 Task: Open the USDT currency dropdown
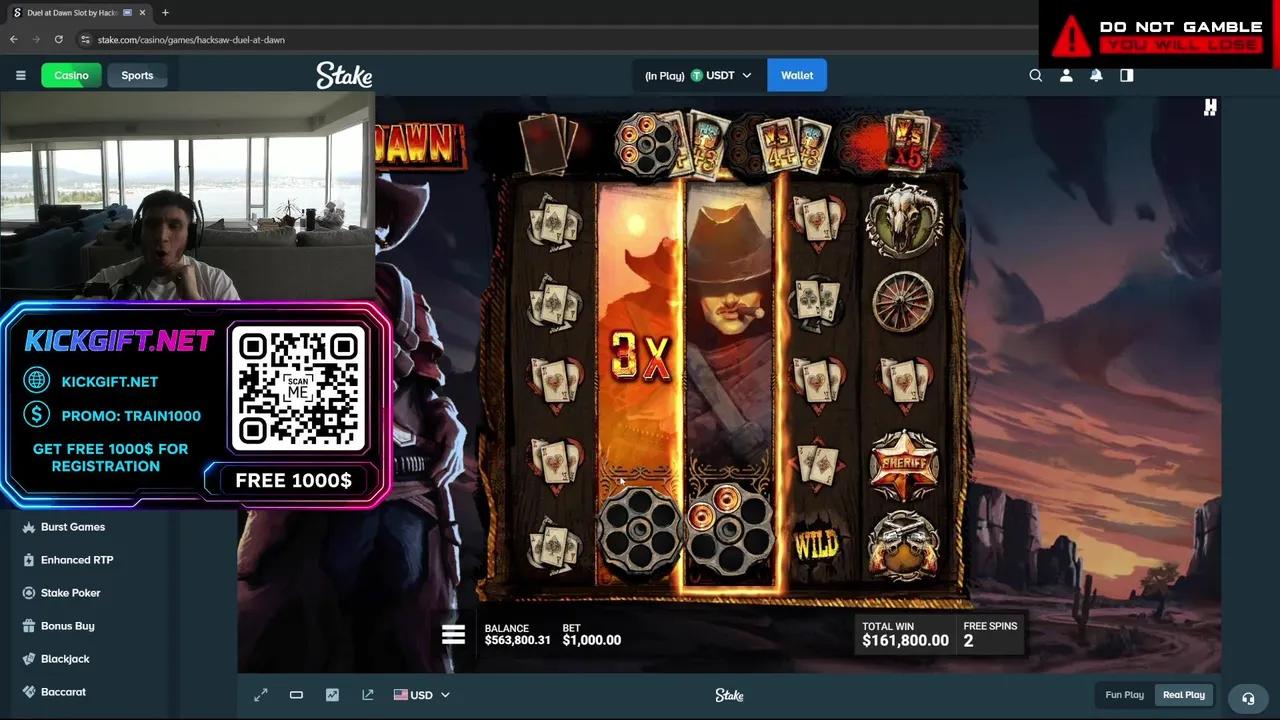pyautogui.click(x=698, y=75)
